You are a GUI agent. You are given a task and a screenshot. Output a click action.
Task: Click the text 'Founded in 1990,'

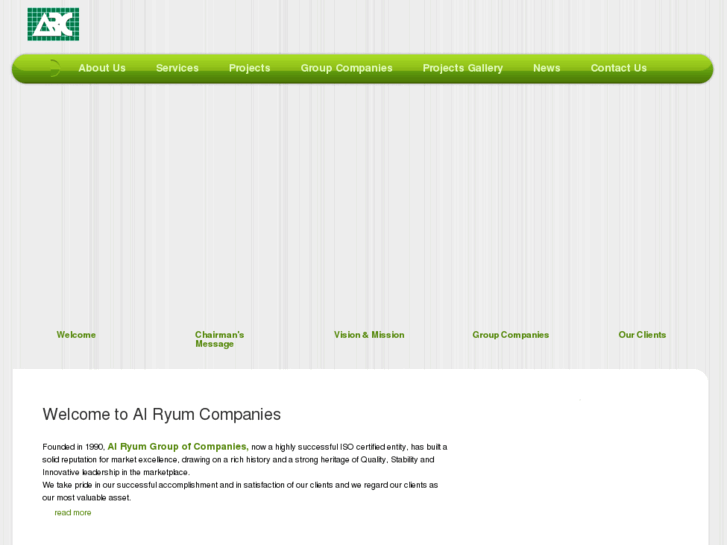pyautogui.click(x=74, y=447)
